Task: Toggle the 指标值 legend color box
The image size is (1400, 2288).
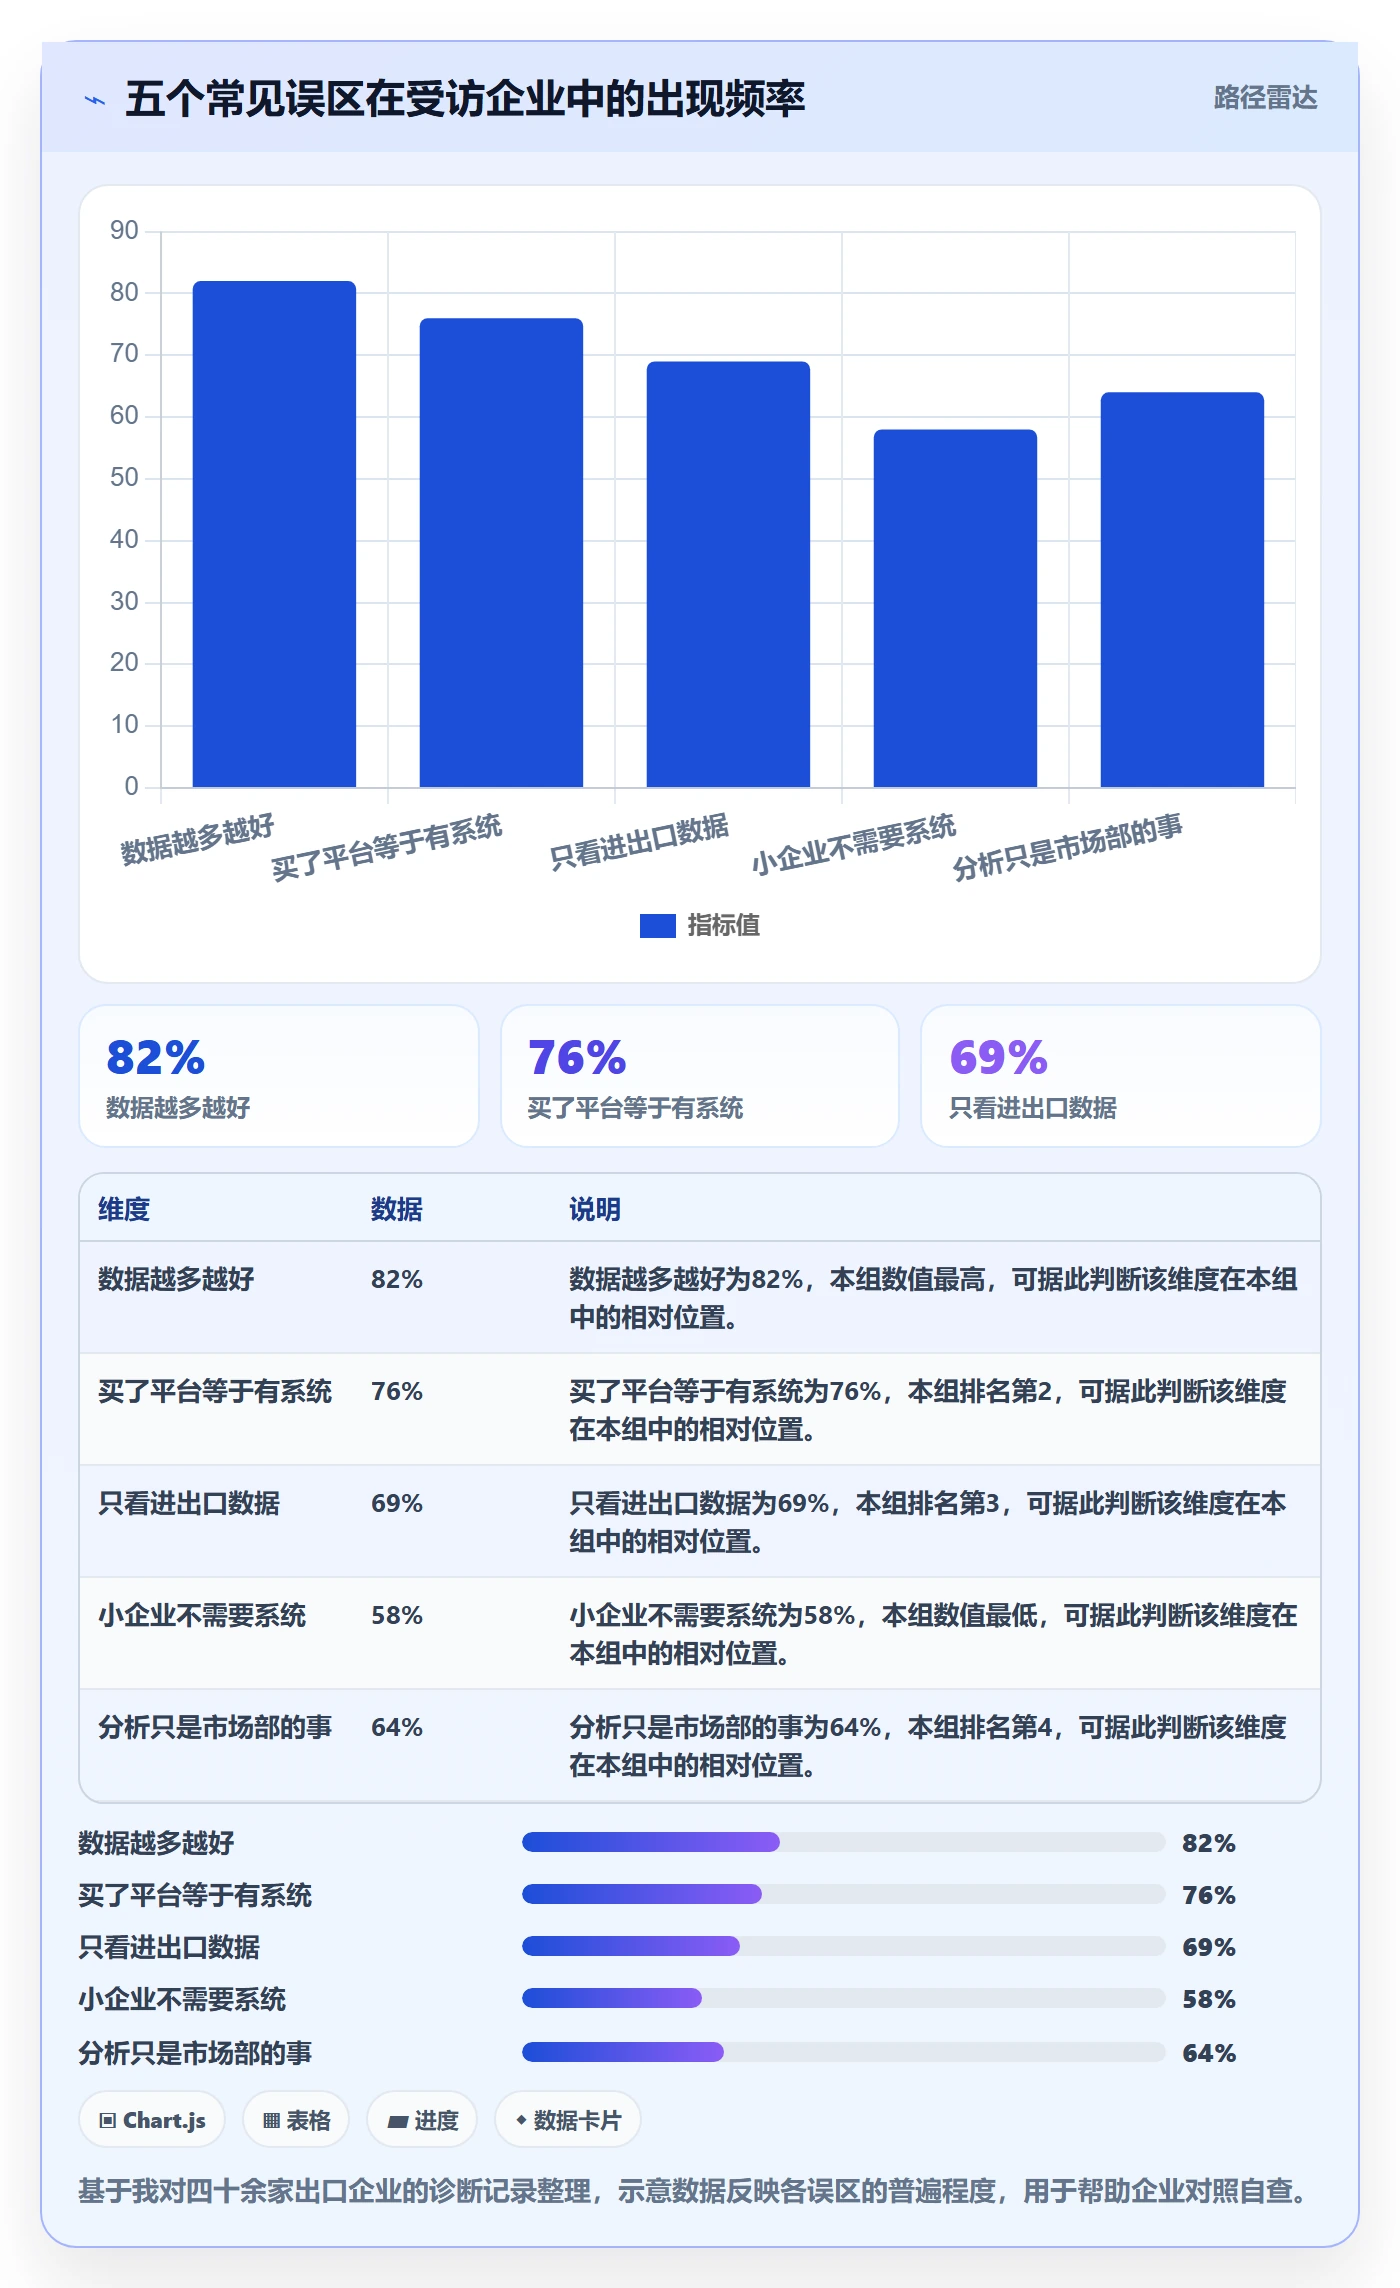Action: (x=657, y=926)
